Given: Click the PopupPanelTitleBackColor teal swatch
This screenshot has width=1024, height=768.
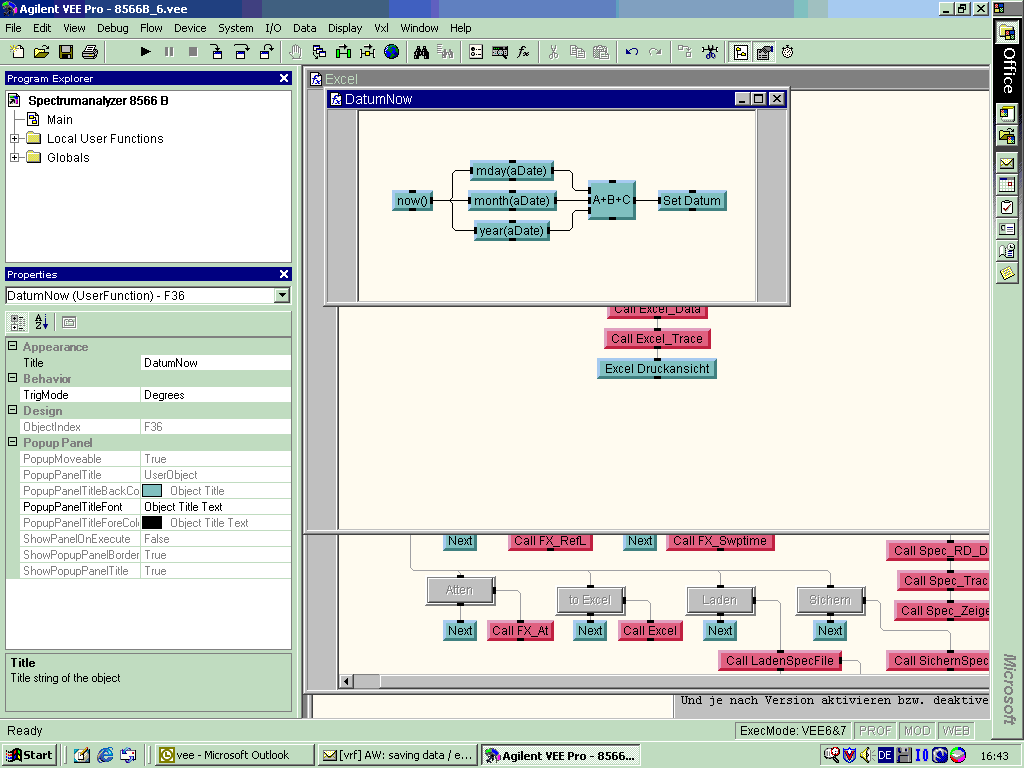Looking at the screenshot, I should [152, 491].
